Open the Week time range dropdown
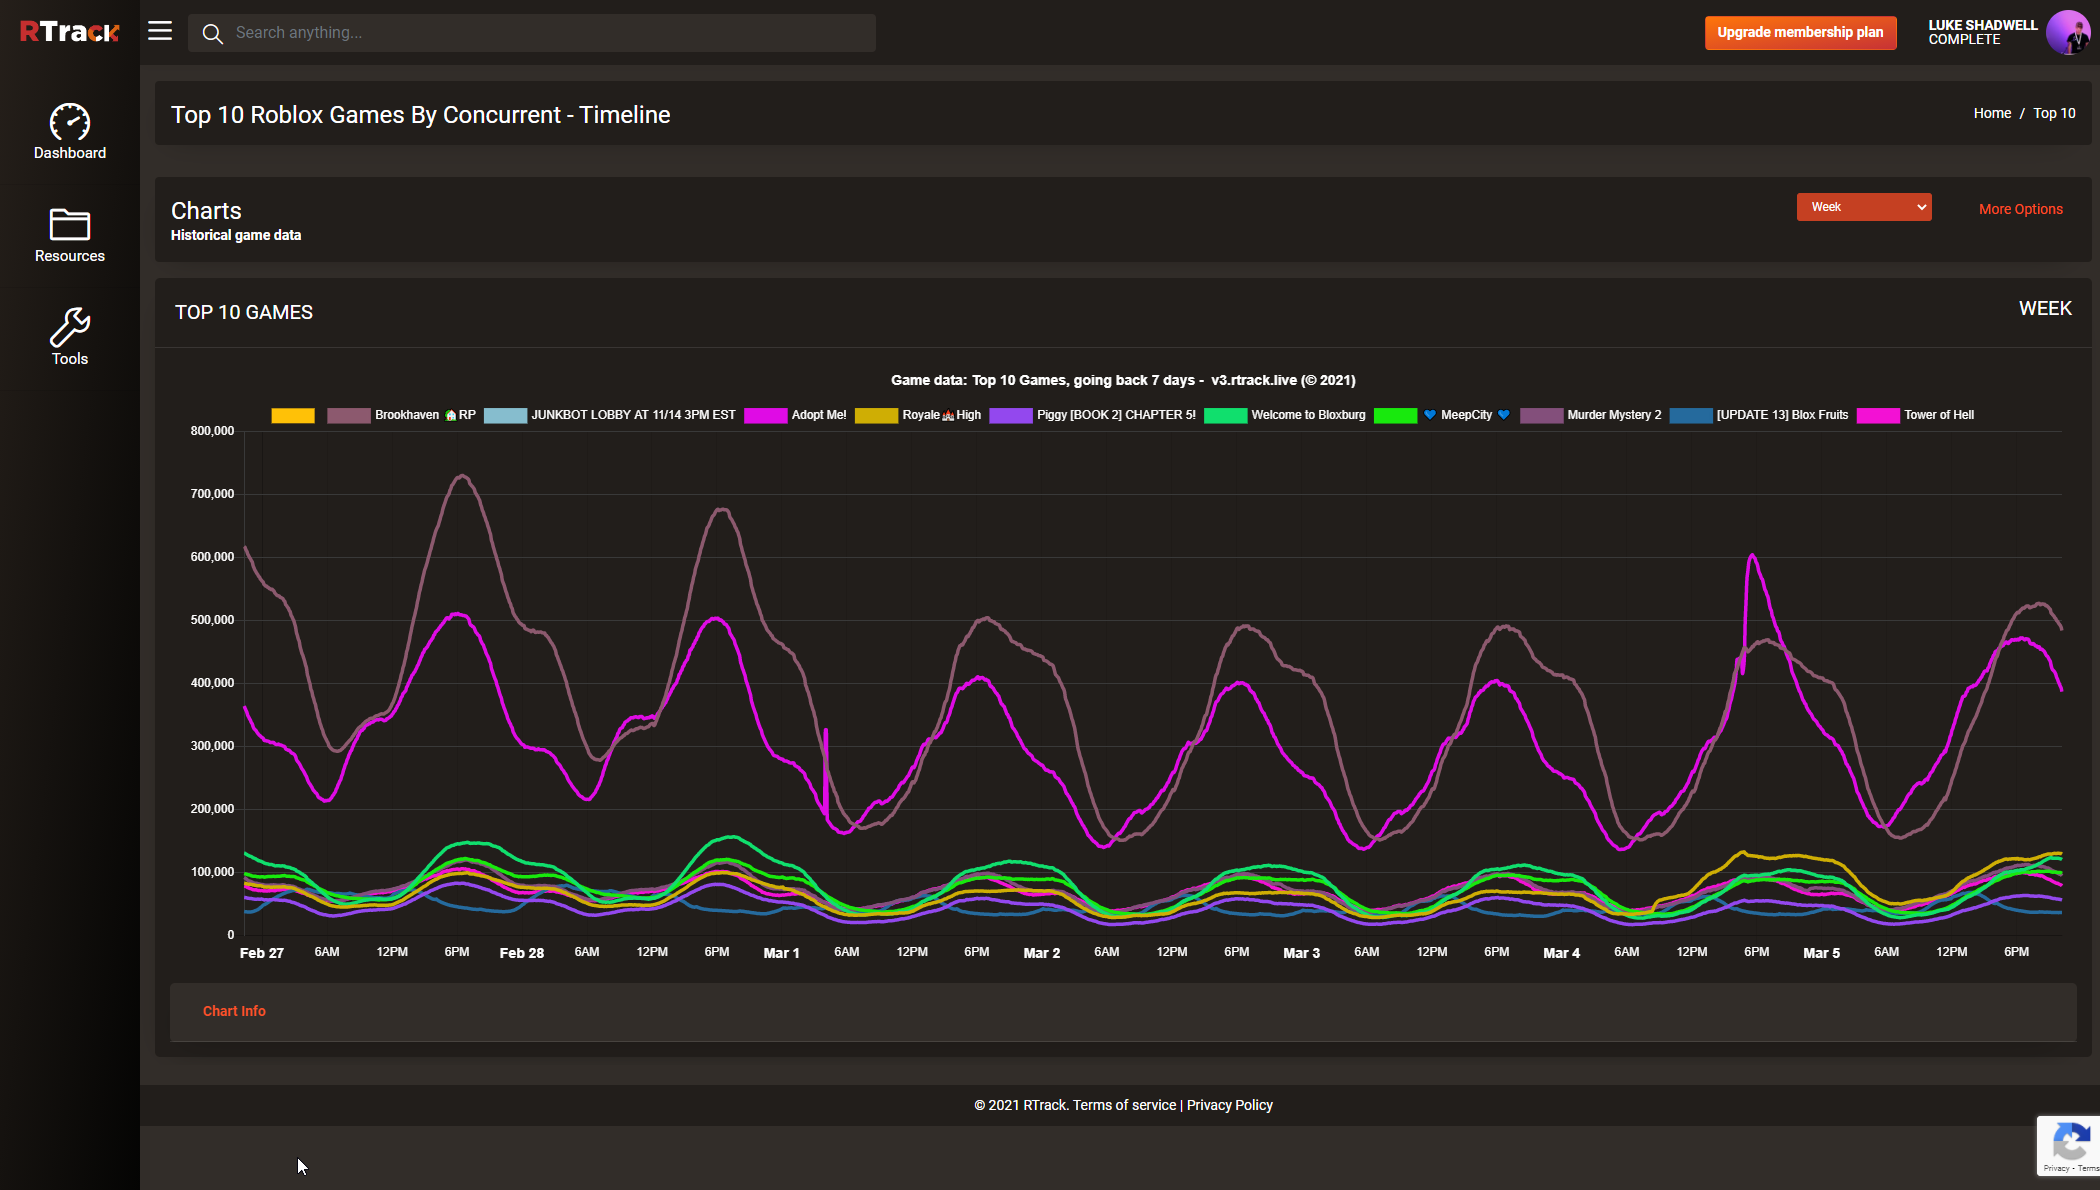 tap(1863, 207)
